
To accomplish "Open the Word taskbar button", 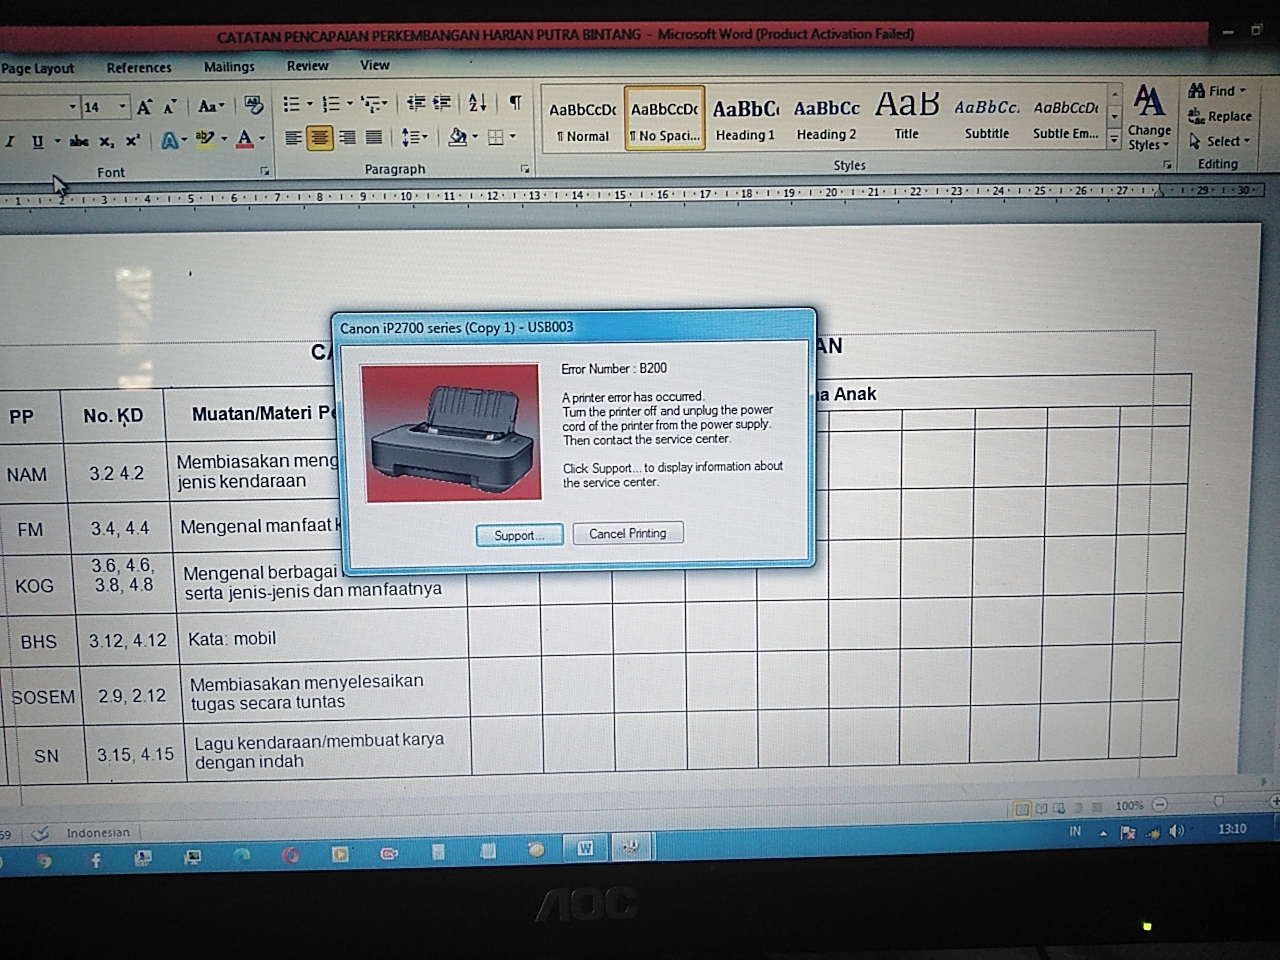I will click(585, 848).
